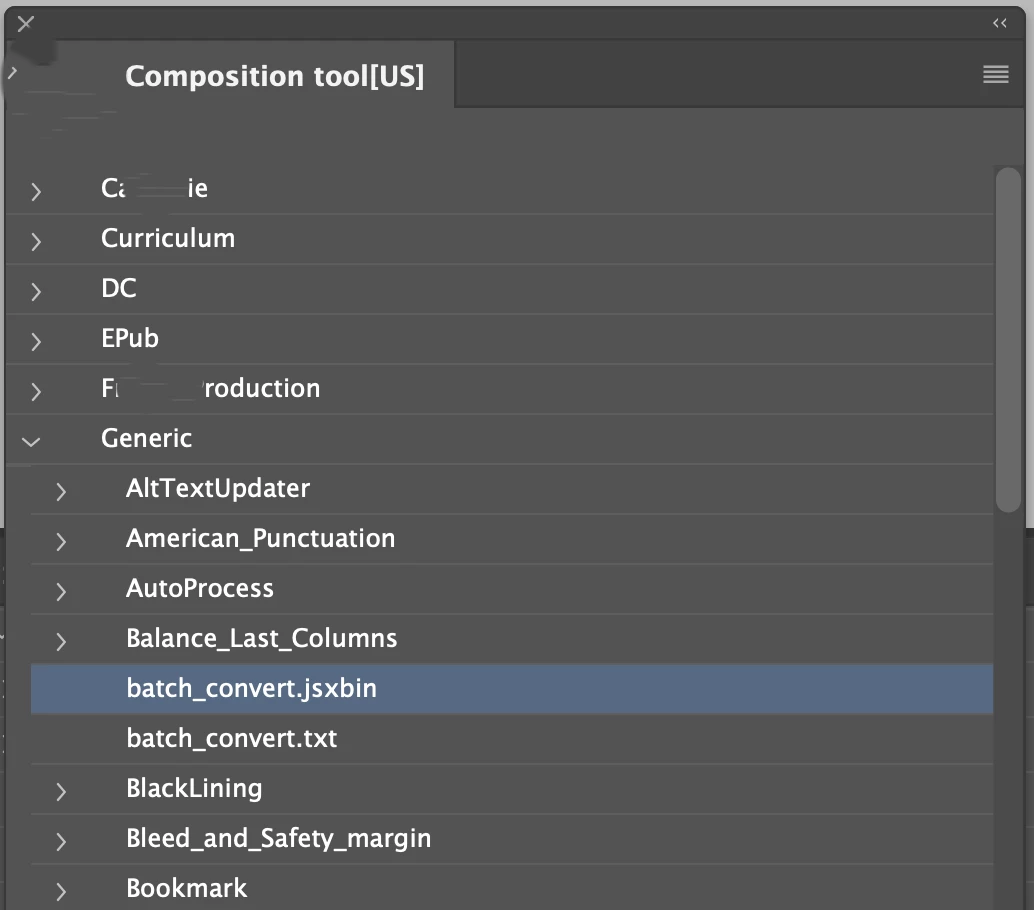The width and height of the screenshot is (1034, 910).
Task: Select the batch_convert.jsxbin script
Action: 251,689
